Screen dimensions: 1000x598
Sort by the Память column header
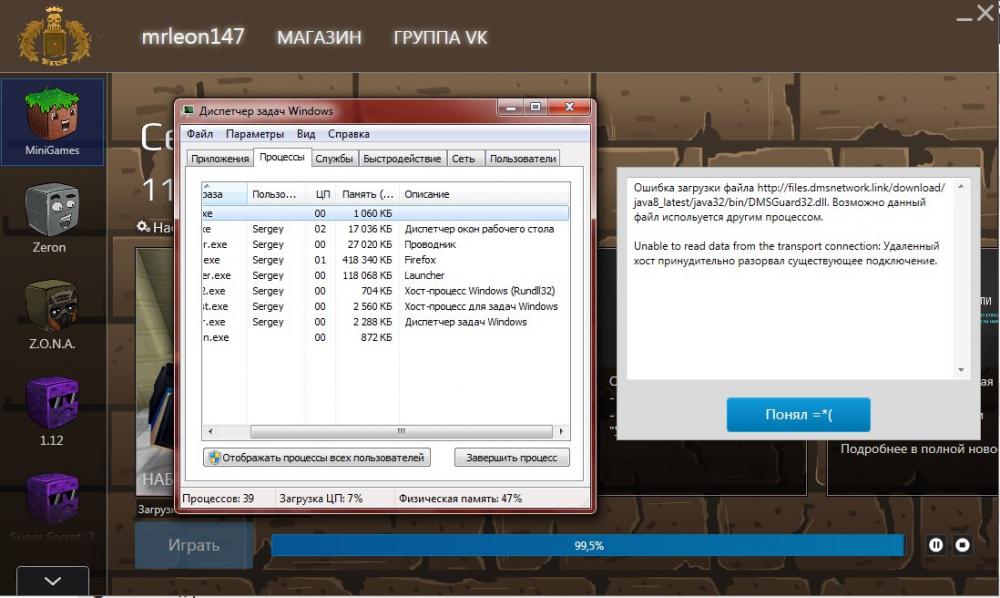[367, 194]
